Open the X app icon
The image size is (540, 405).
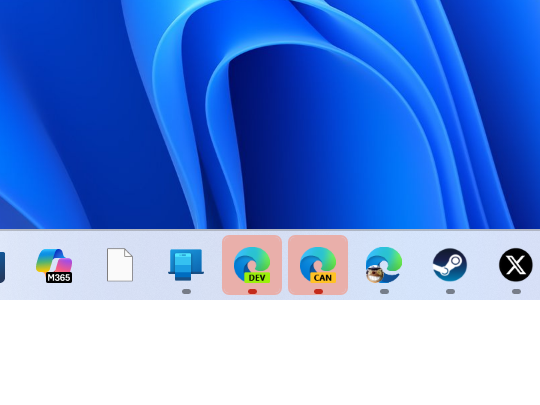tap(516, 264)
